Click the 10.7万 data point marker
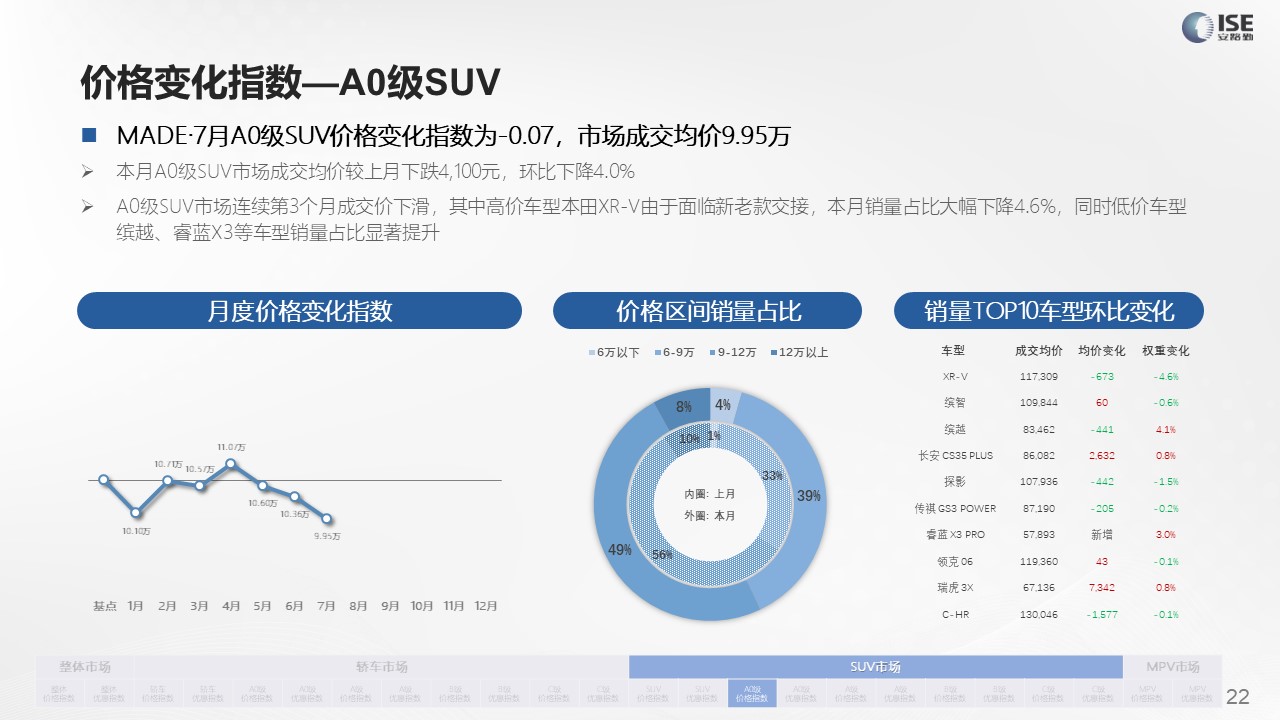1280x720 pixels. click(168, 481)
